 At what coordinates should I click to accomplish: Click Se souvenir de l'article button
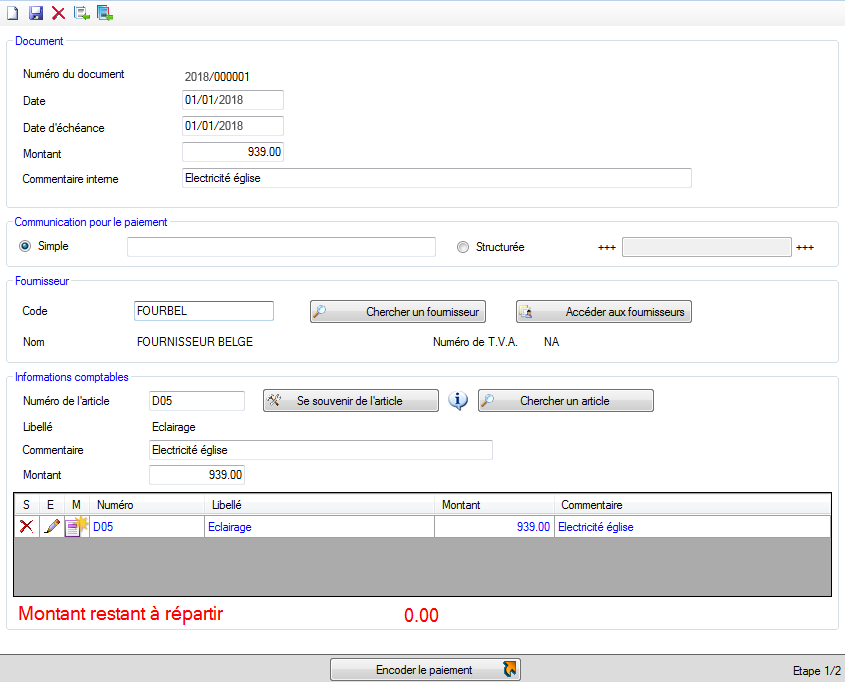click(x=350, y=400)
